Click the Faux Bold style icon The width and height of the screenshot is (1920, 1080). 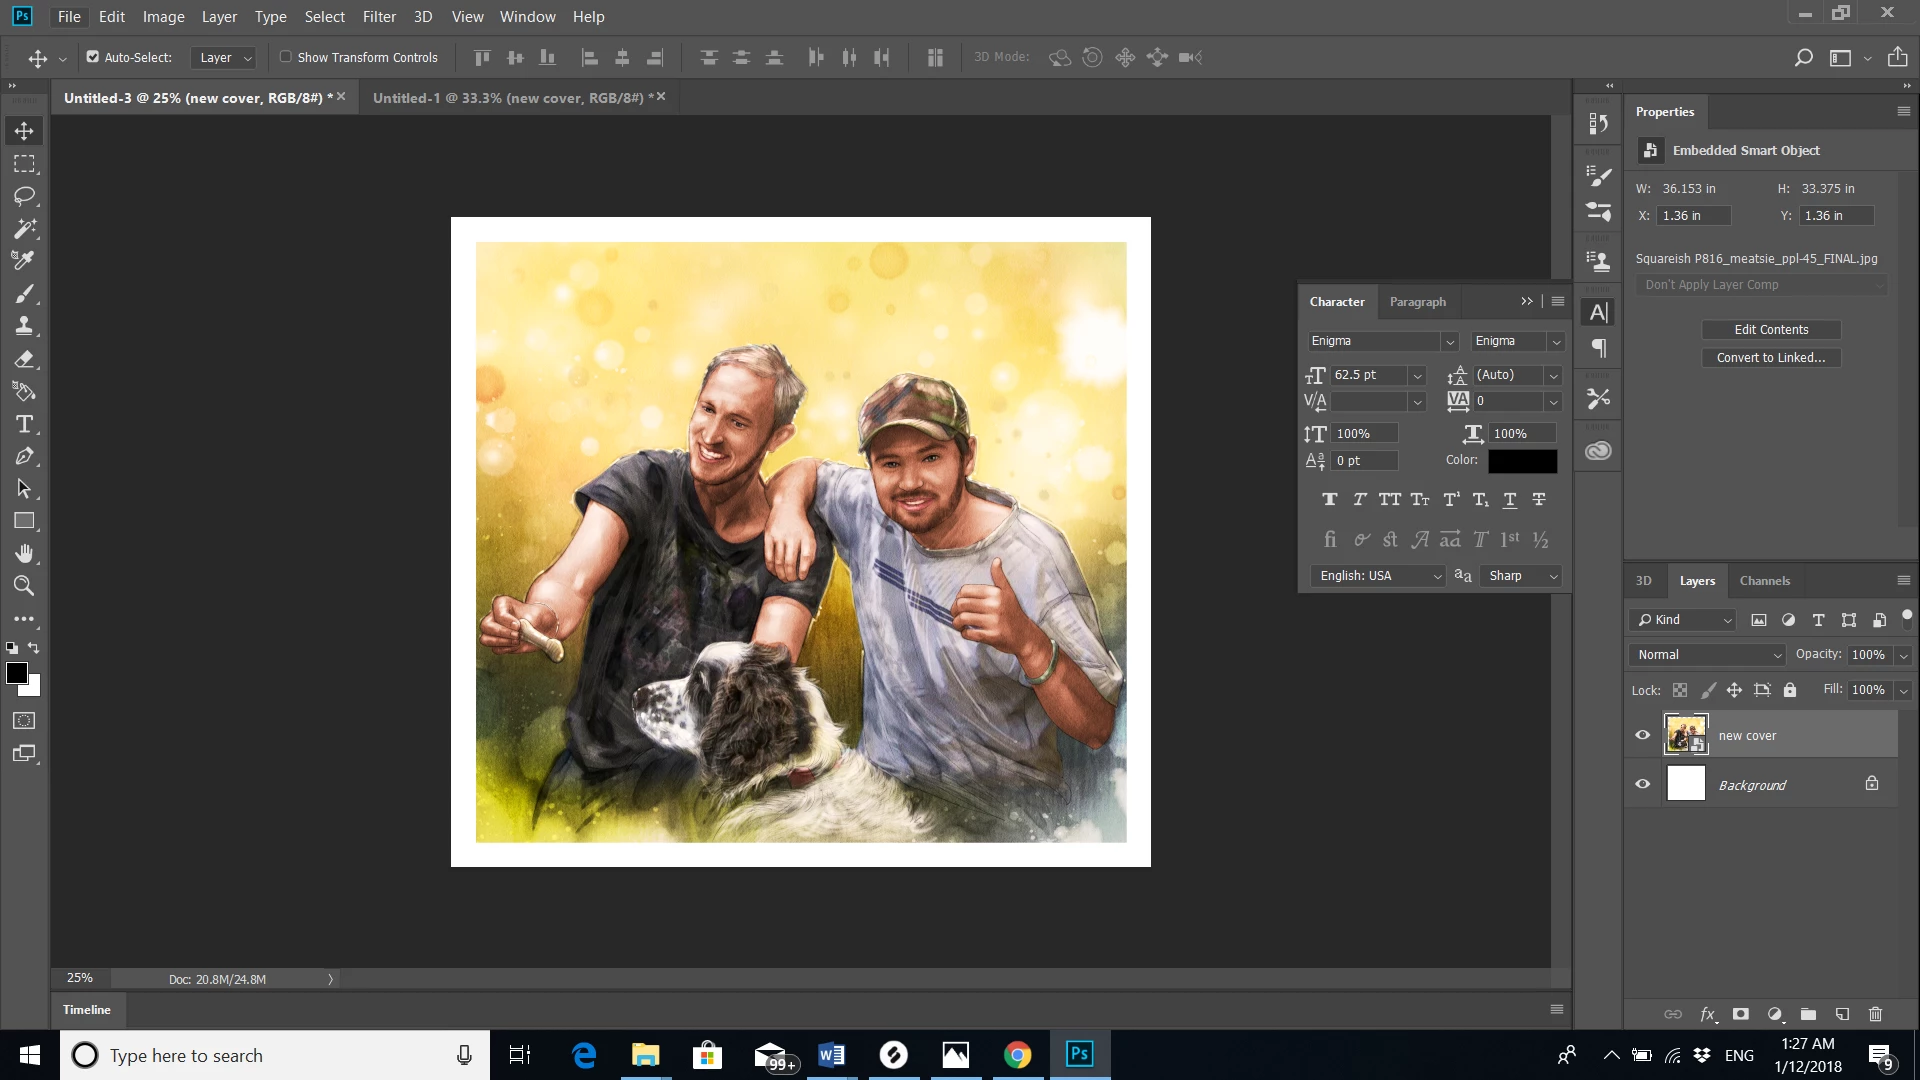[1329, 499]
